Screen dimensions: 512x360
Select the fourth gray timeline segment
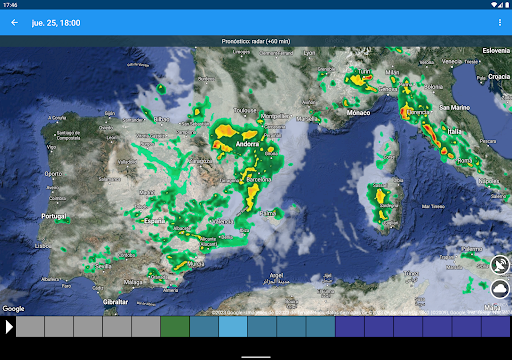point(117,327)
